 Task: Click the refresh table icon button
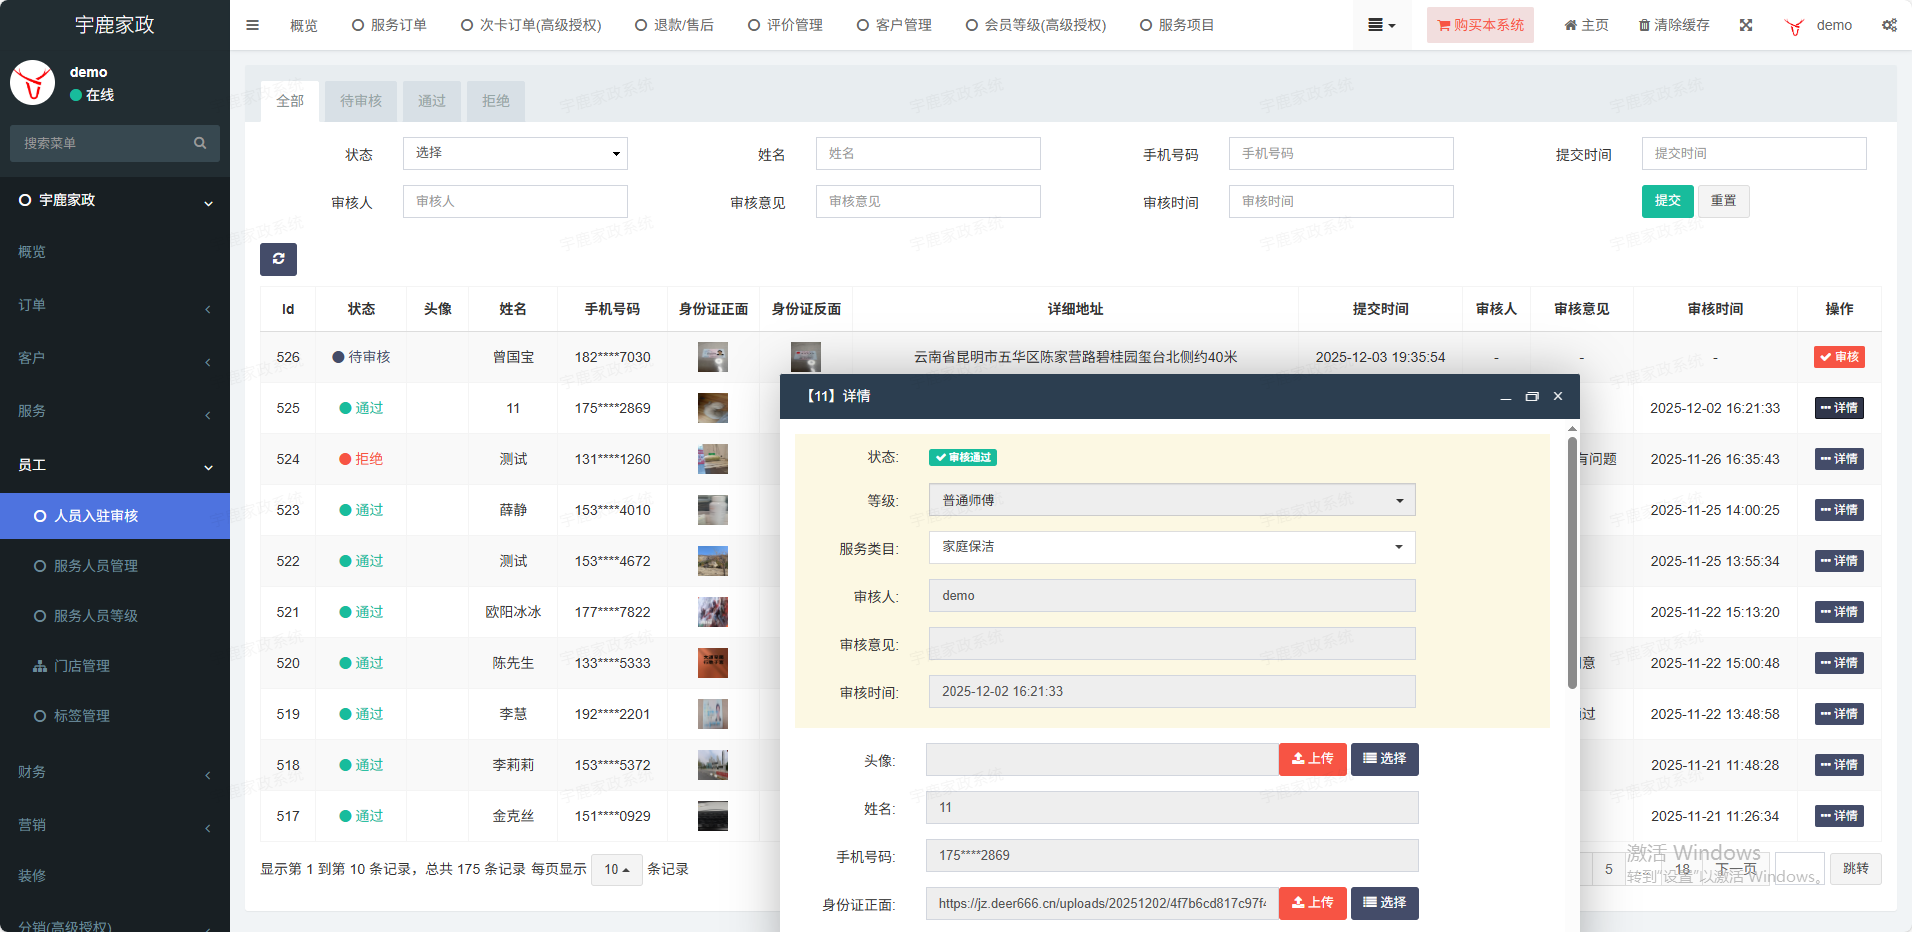278,259
